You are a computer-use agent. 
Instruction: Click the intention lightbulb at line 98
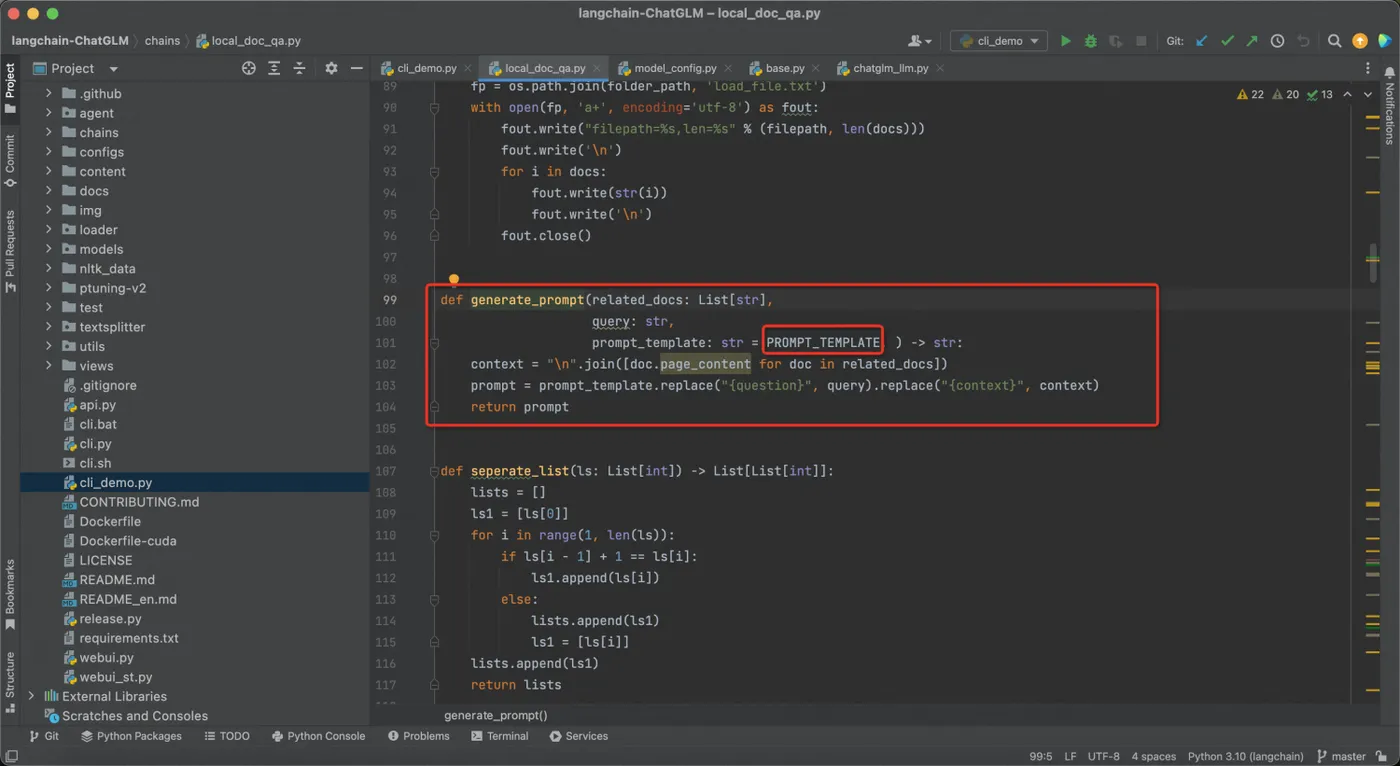click(x=454, y=280)
